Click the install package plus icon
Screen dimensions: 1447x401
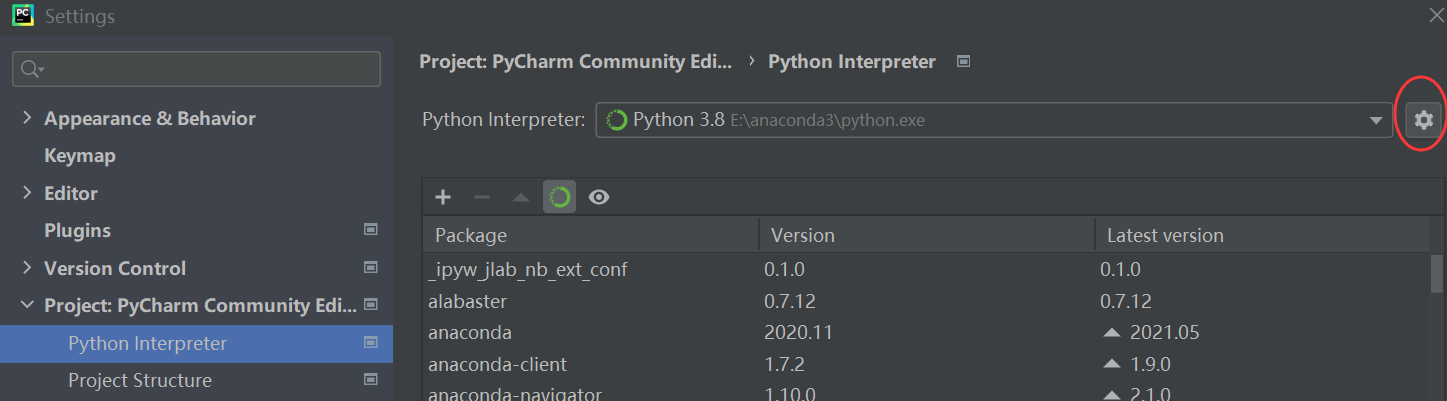(443, 197)
